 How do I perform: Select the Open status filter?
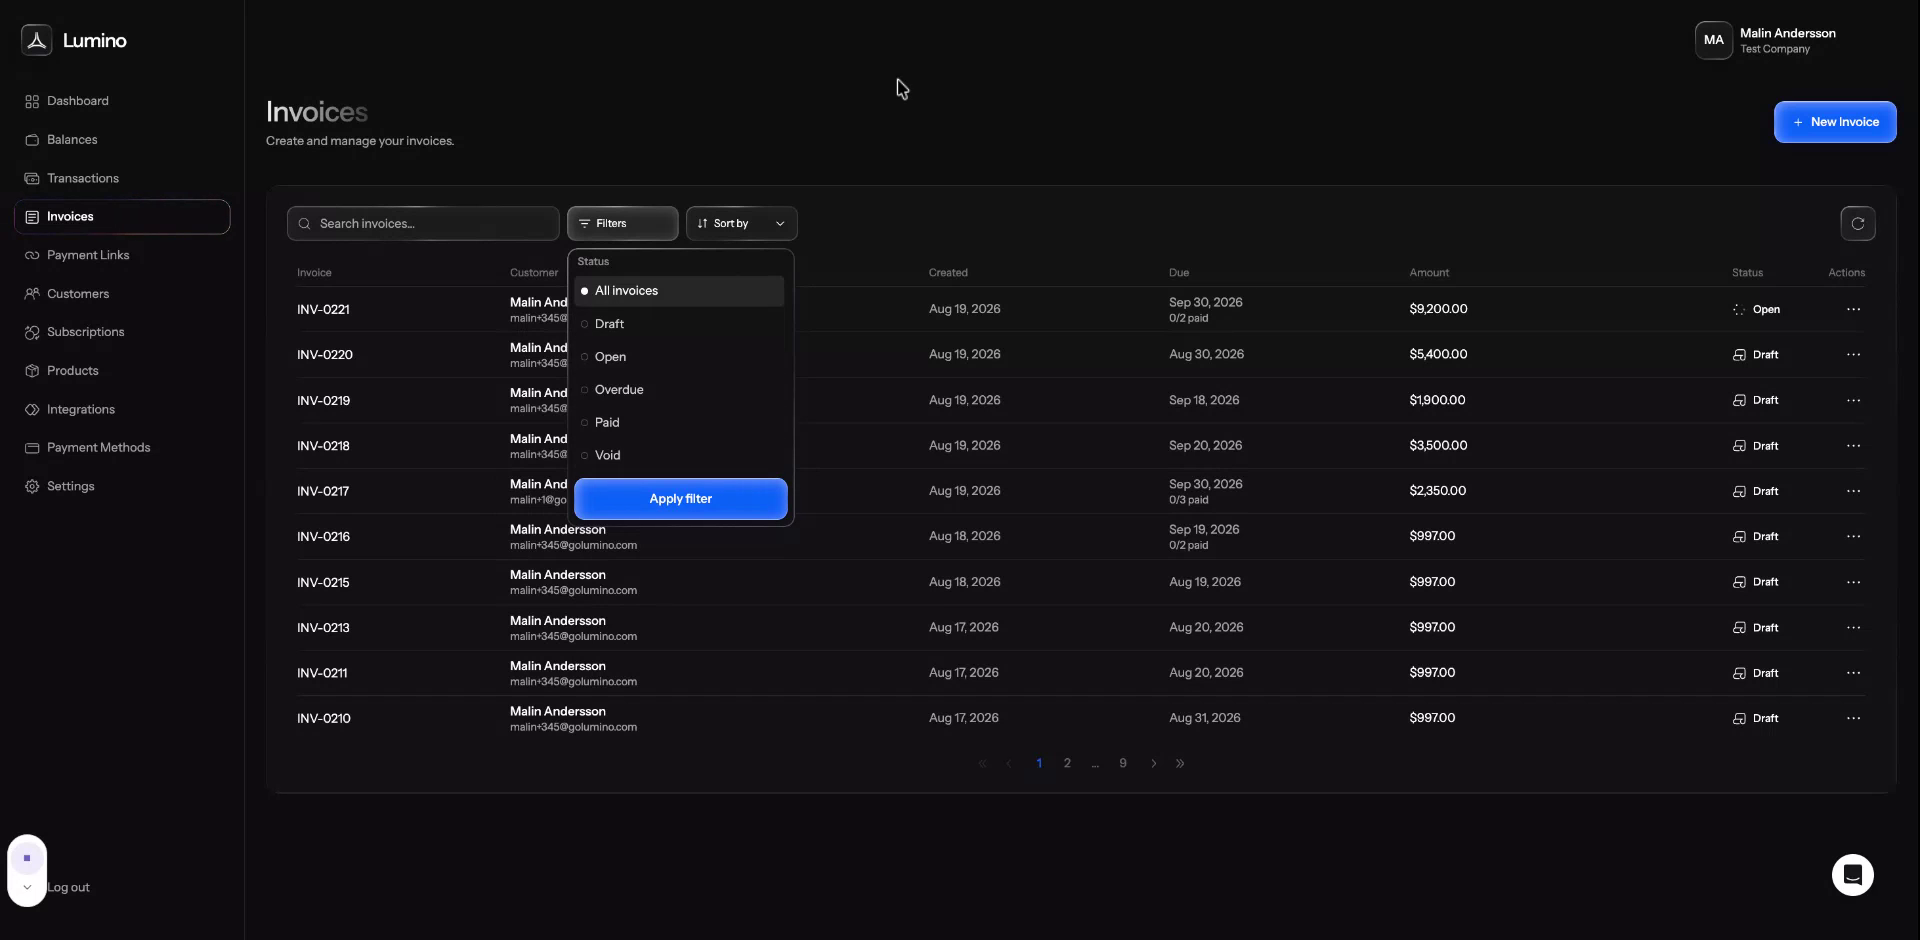[679, 357]
